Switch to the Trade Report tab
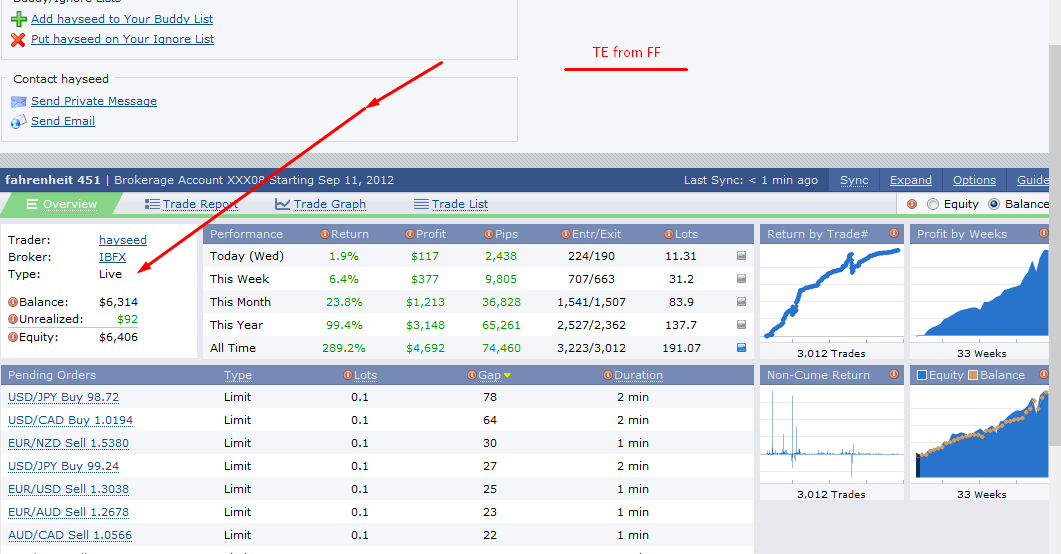This screenshot has width=1061, height=554. pos(199,204)
